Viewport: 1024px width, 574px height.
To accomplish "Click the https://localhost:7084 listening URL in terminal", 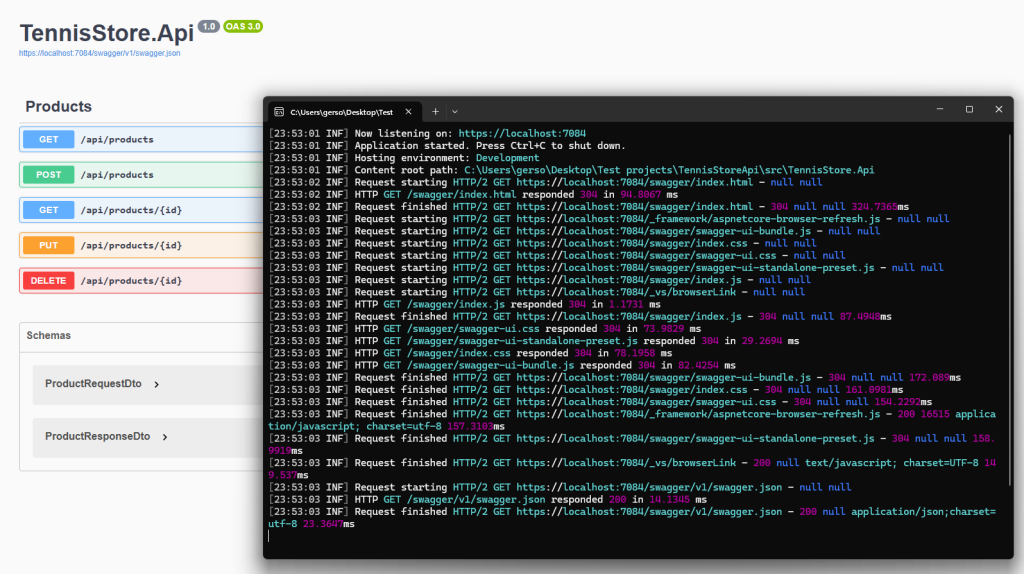I will pyautogui.click(x=522, y=133).
